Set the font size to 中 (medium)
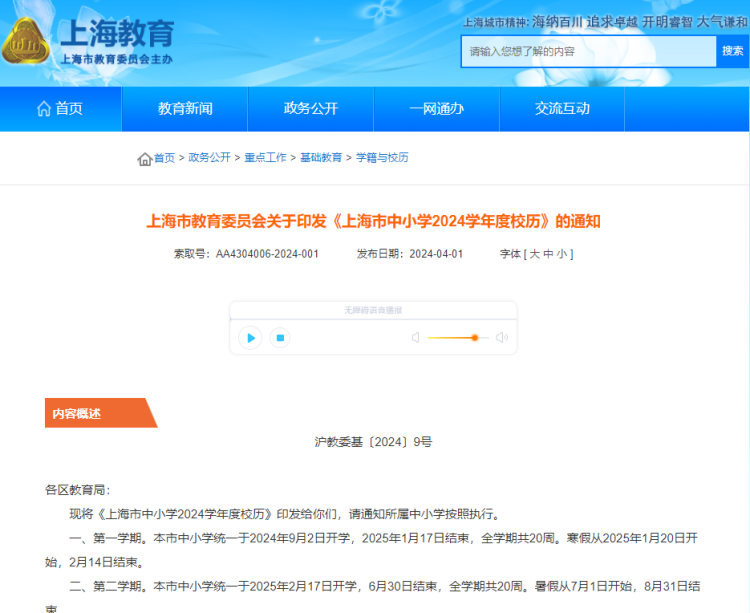The width and height of the screenshot is (750, 613). click(549, 254)
